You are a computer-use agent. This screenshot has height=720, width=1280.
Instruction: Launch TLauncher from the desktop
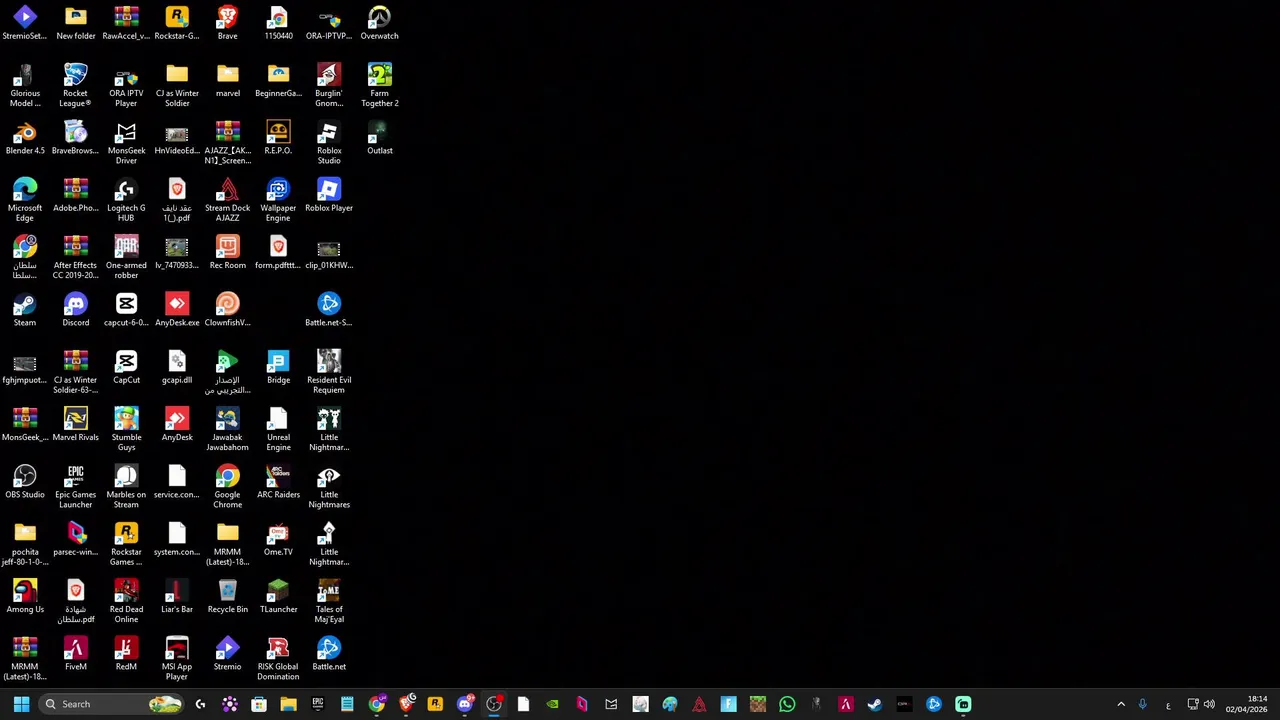278,597
